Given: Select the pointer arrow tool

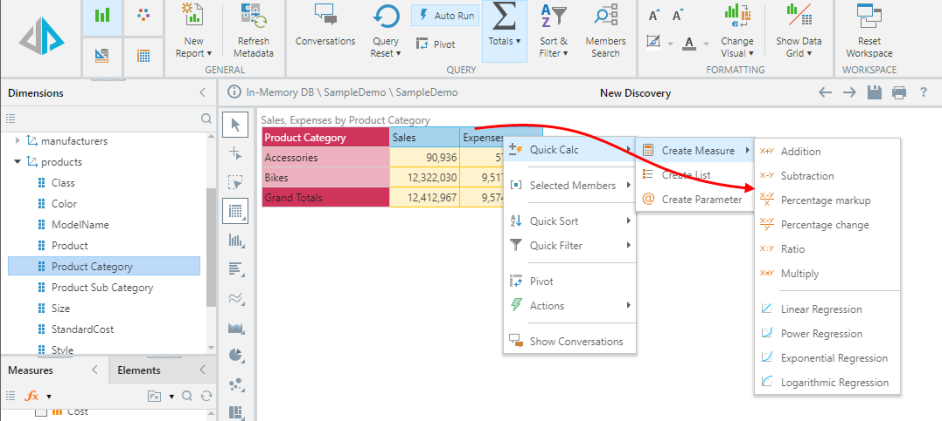Looking at the screenshot, I should [x=235, y=125].
